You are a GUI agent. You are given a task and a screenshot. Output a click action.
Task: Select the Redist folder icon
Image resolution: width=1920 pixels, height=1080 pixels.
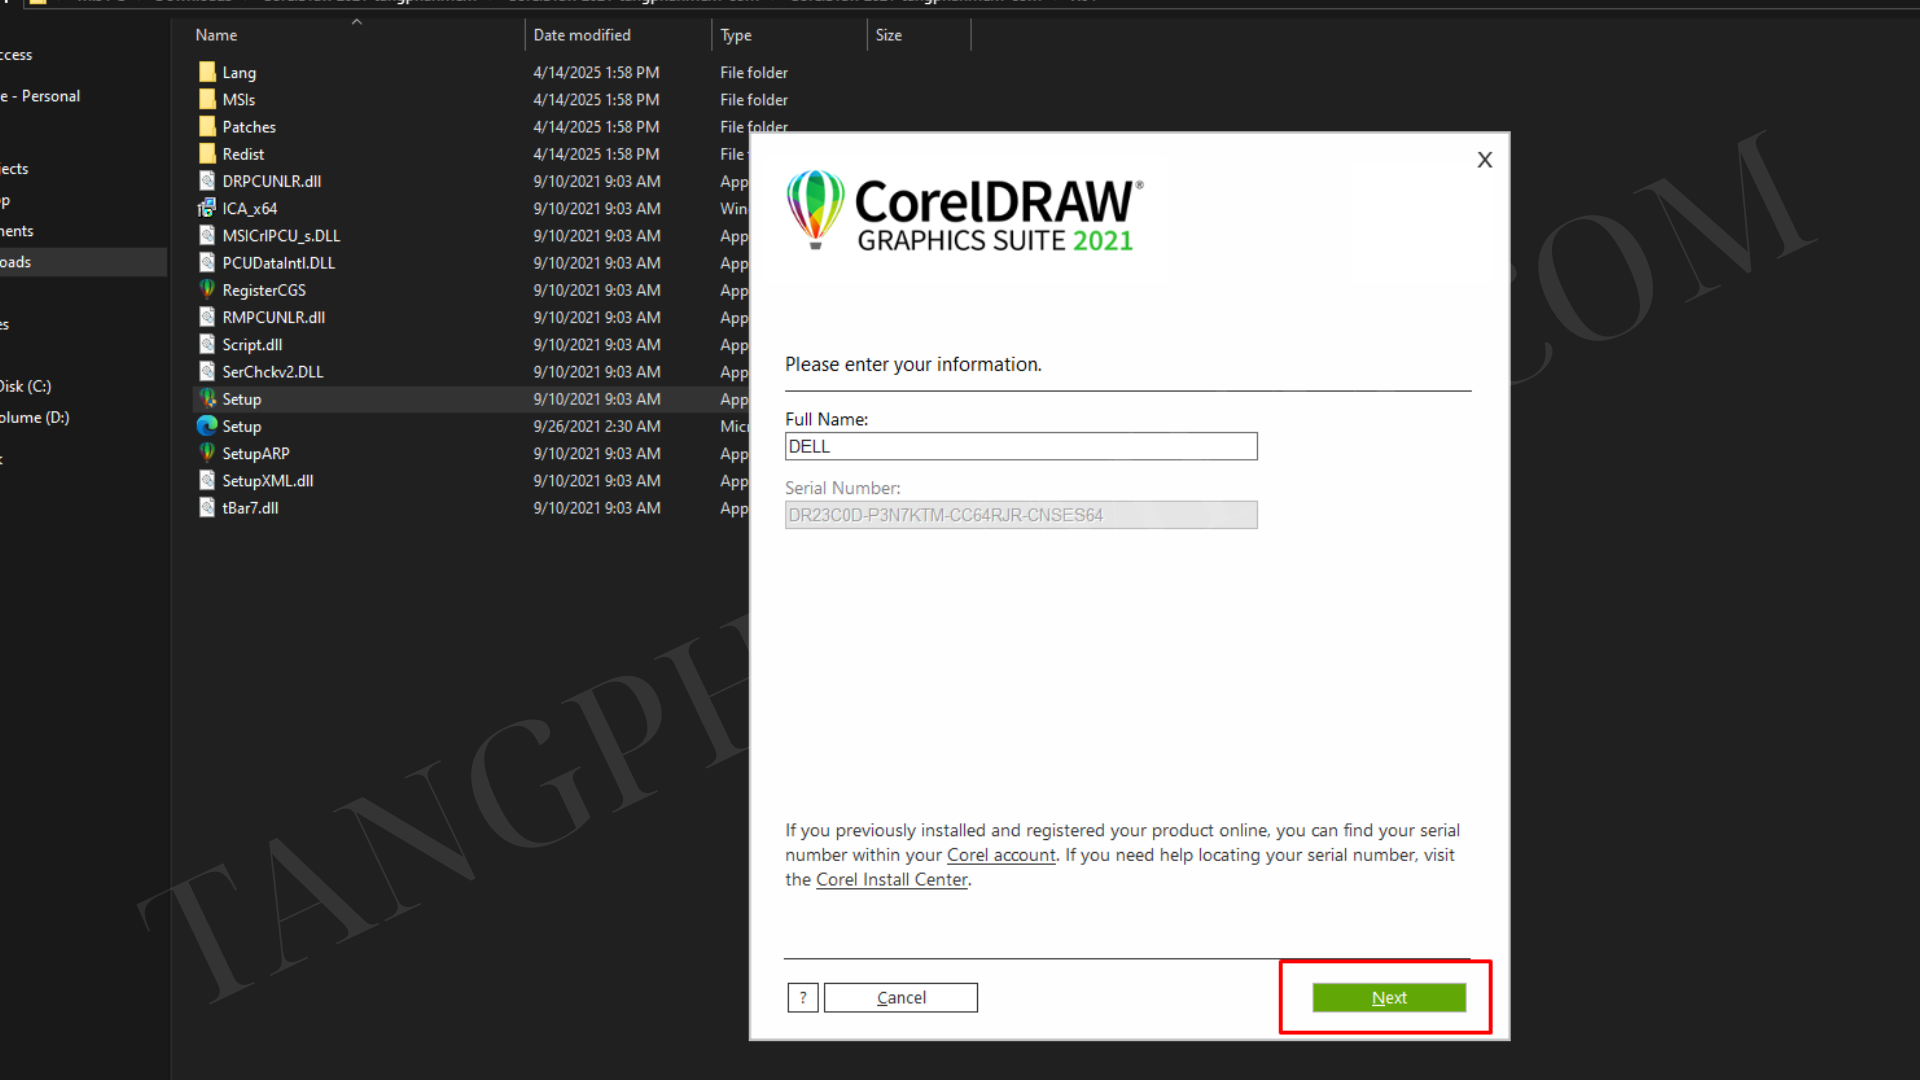207,154
